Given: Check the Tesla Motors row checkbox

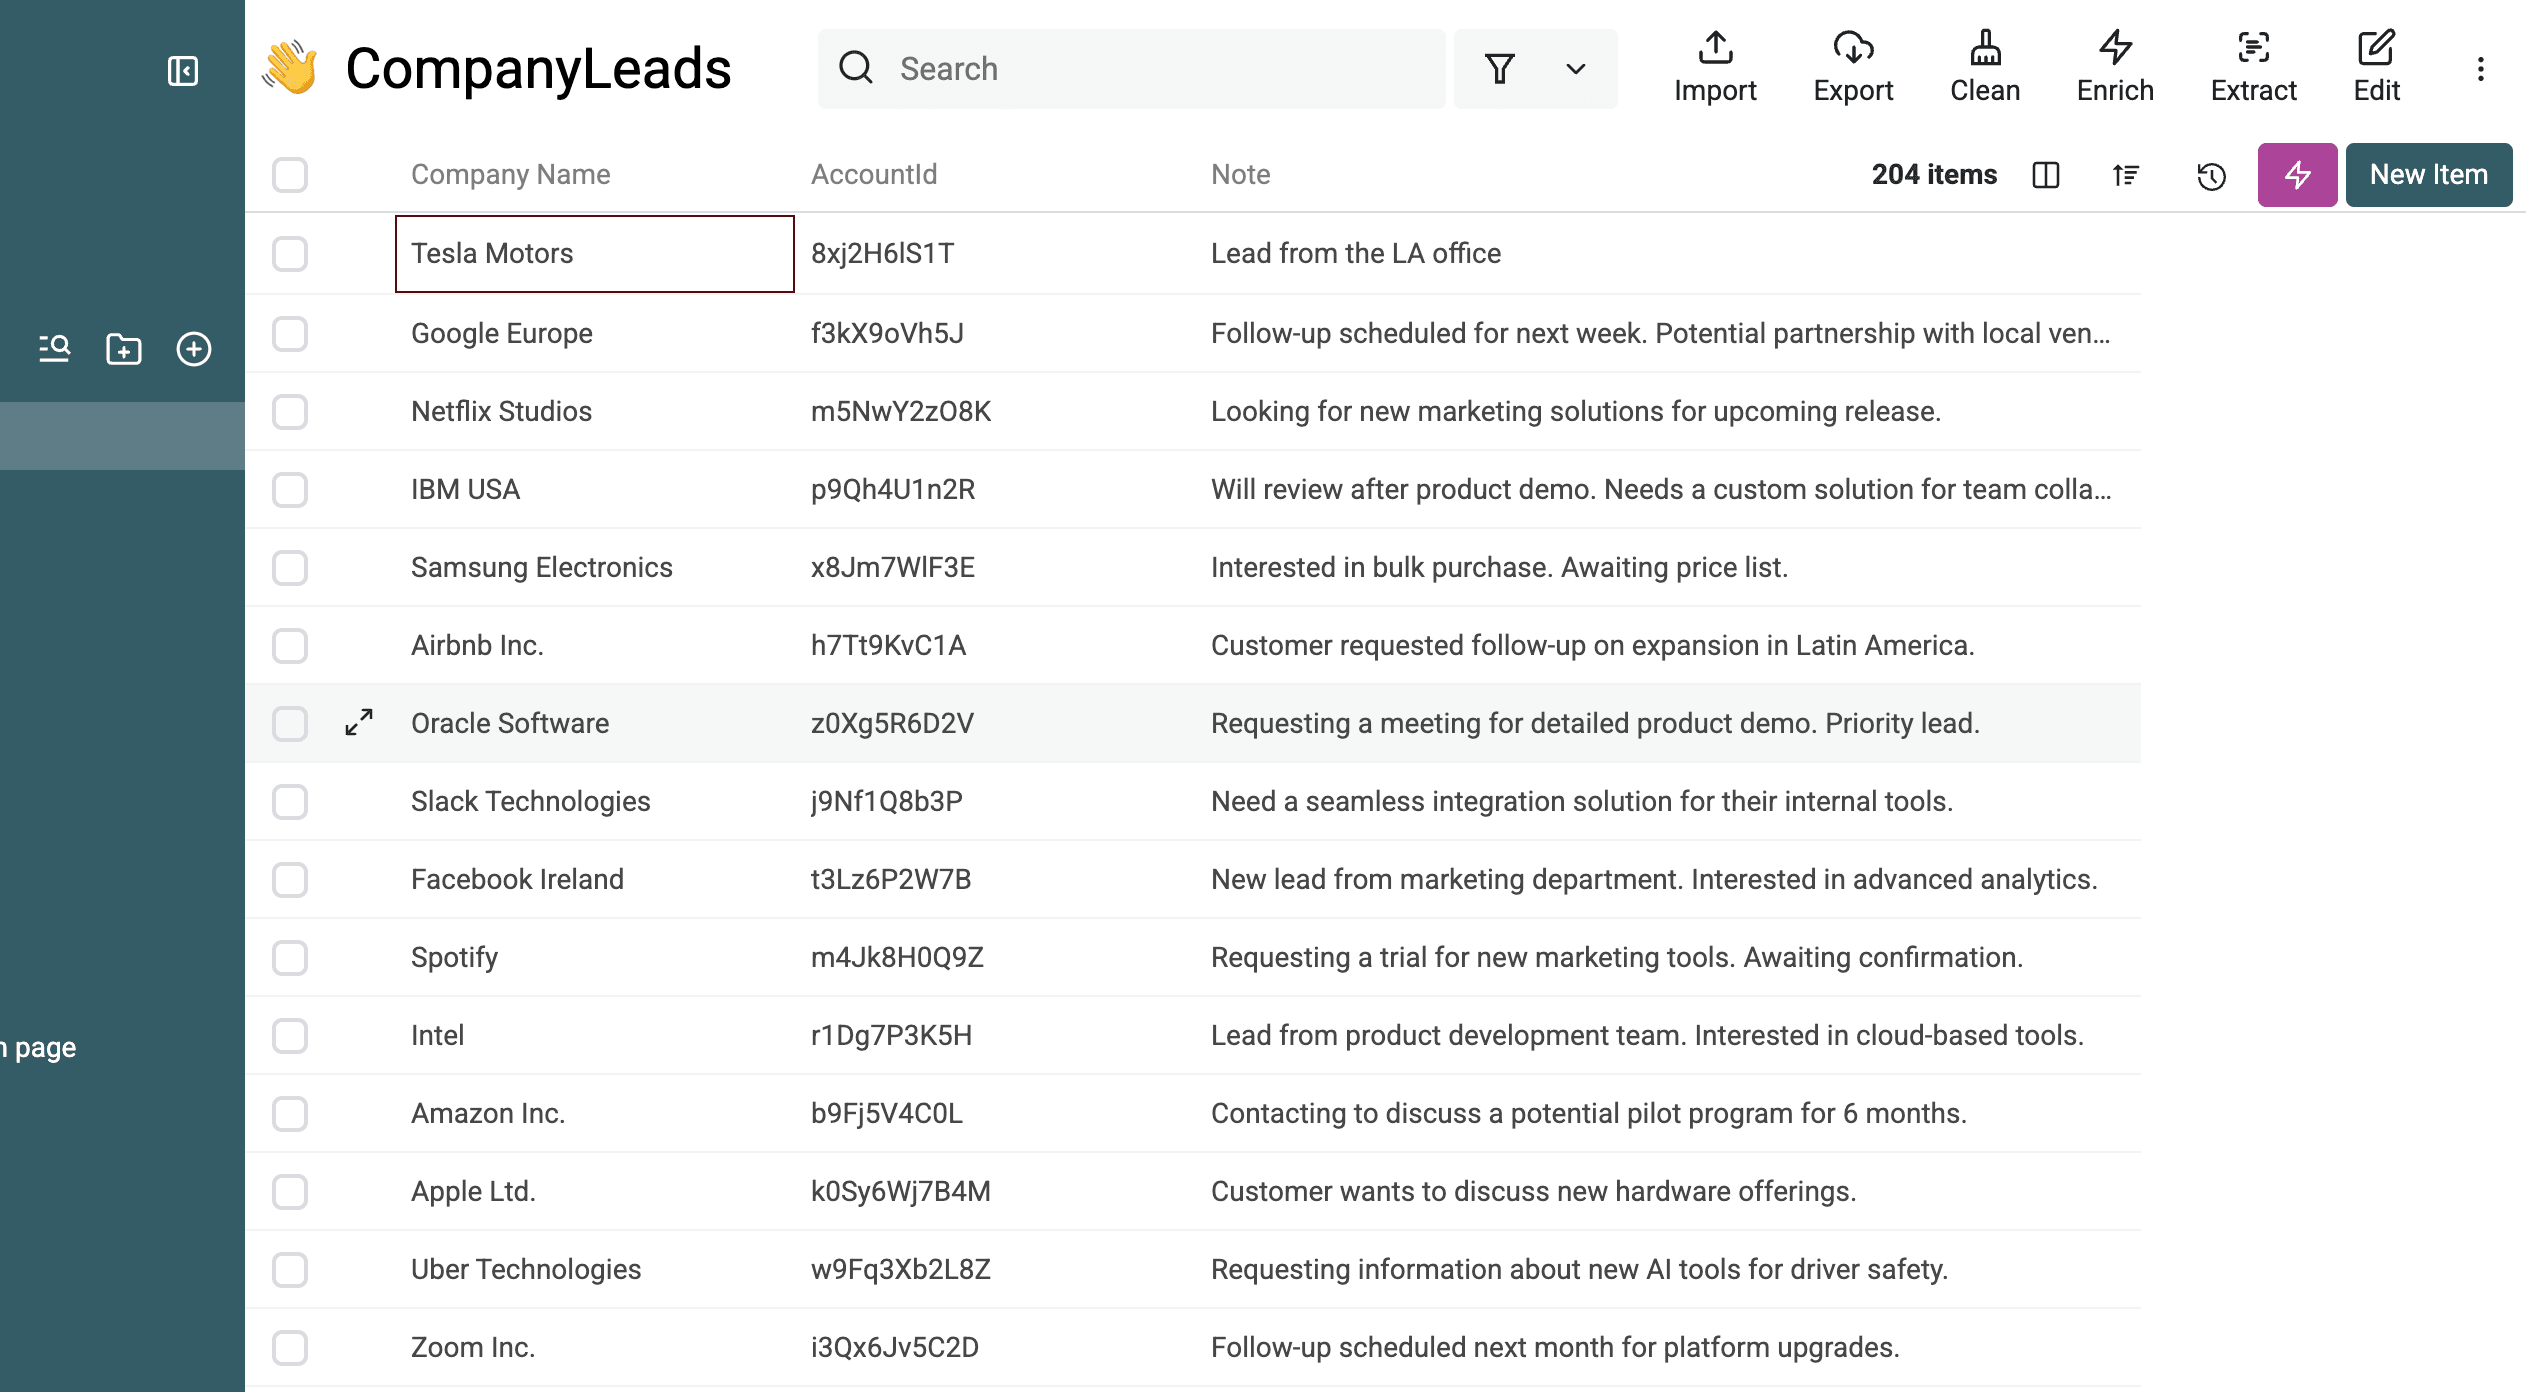Looking at the screenshot, I should 289,254.
